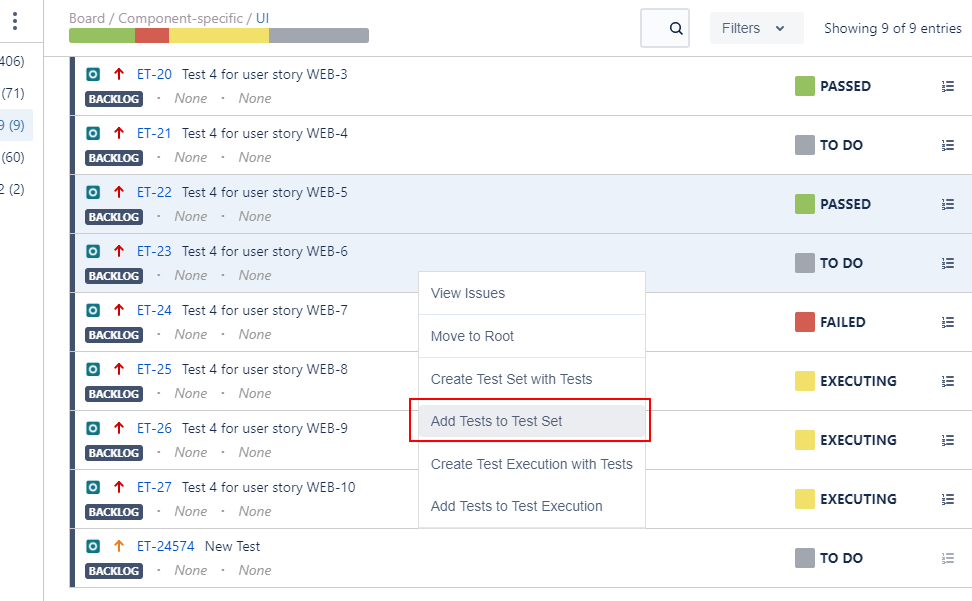Click the TO DO status of ET-21
Image resolution: width=972 pixels, height=601 pixels.
[841, 145]
